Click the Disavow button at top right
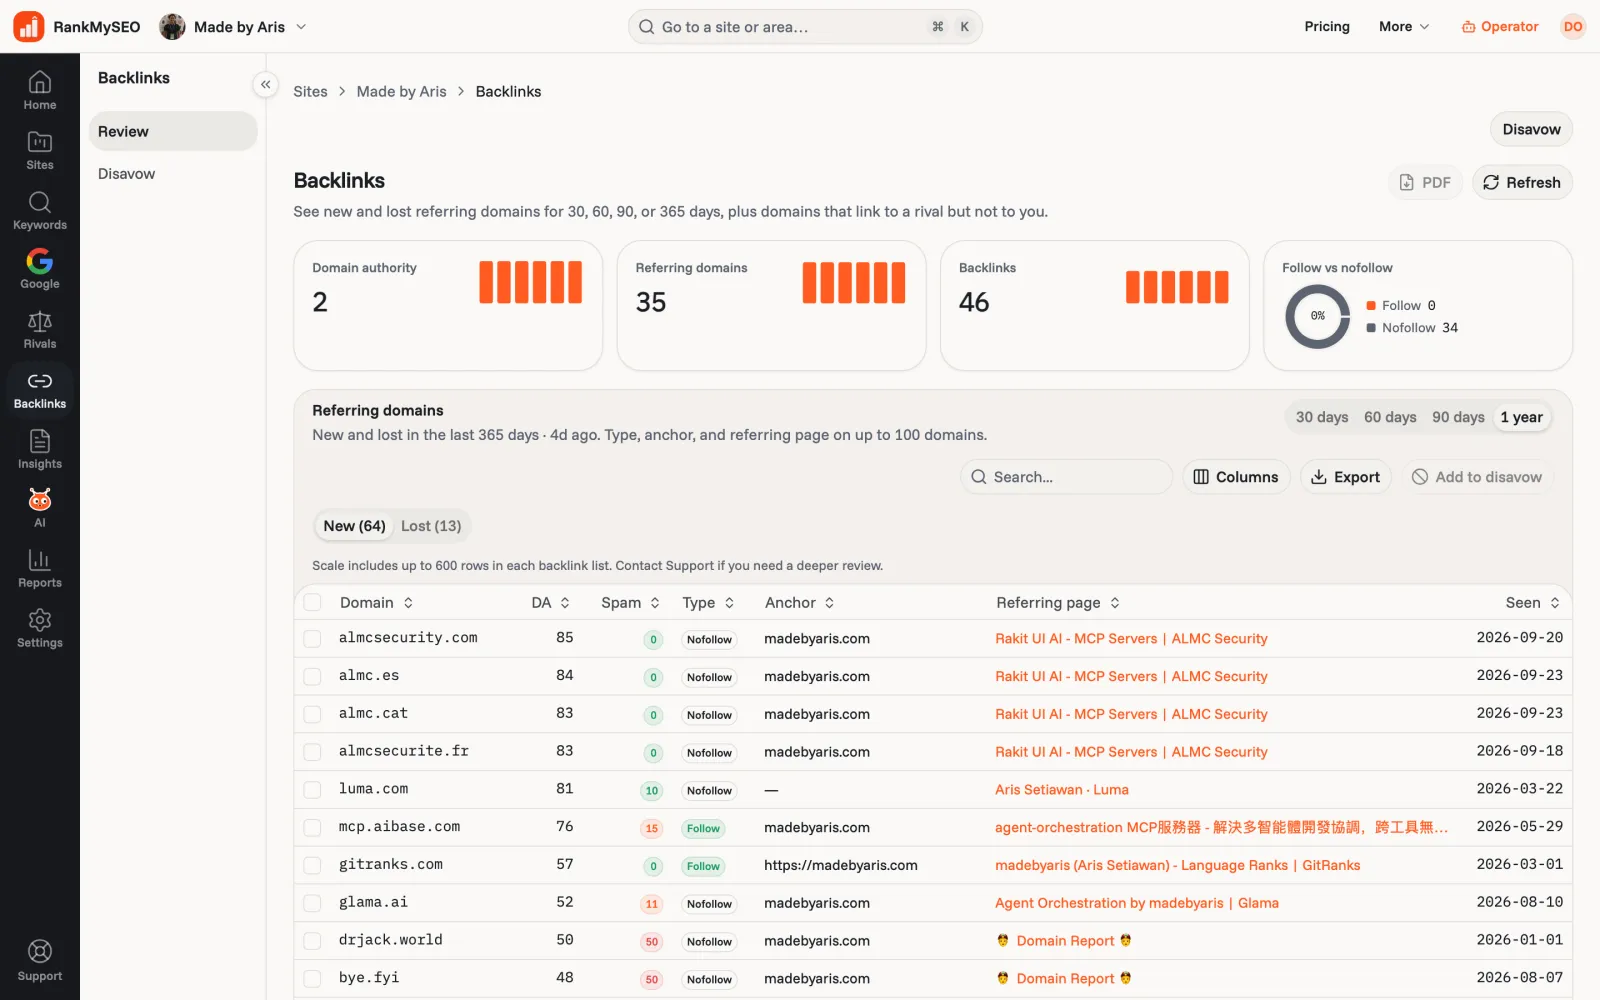The width and height of the screenshot is (1600, 1000). coord(1531,129)
